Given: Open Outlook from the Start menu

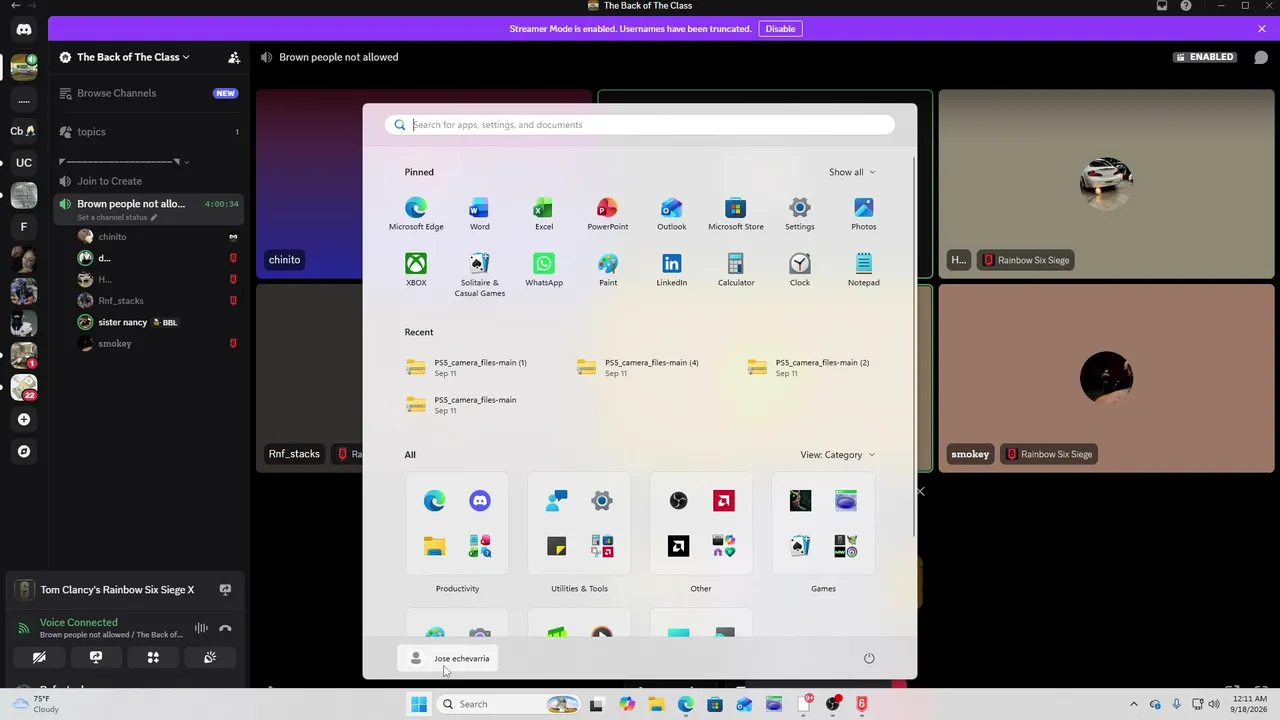Looking at the screenshot, I should pos(671,214).
